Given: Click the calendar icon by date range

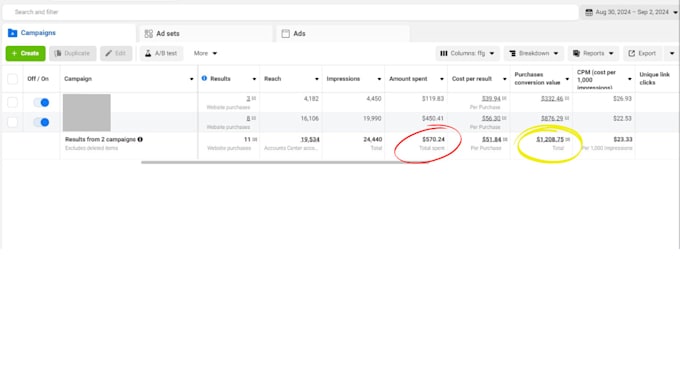Looking at the screenshot, I should tap(589, 12).
